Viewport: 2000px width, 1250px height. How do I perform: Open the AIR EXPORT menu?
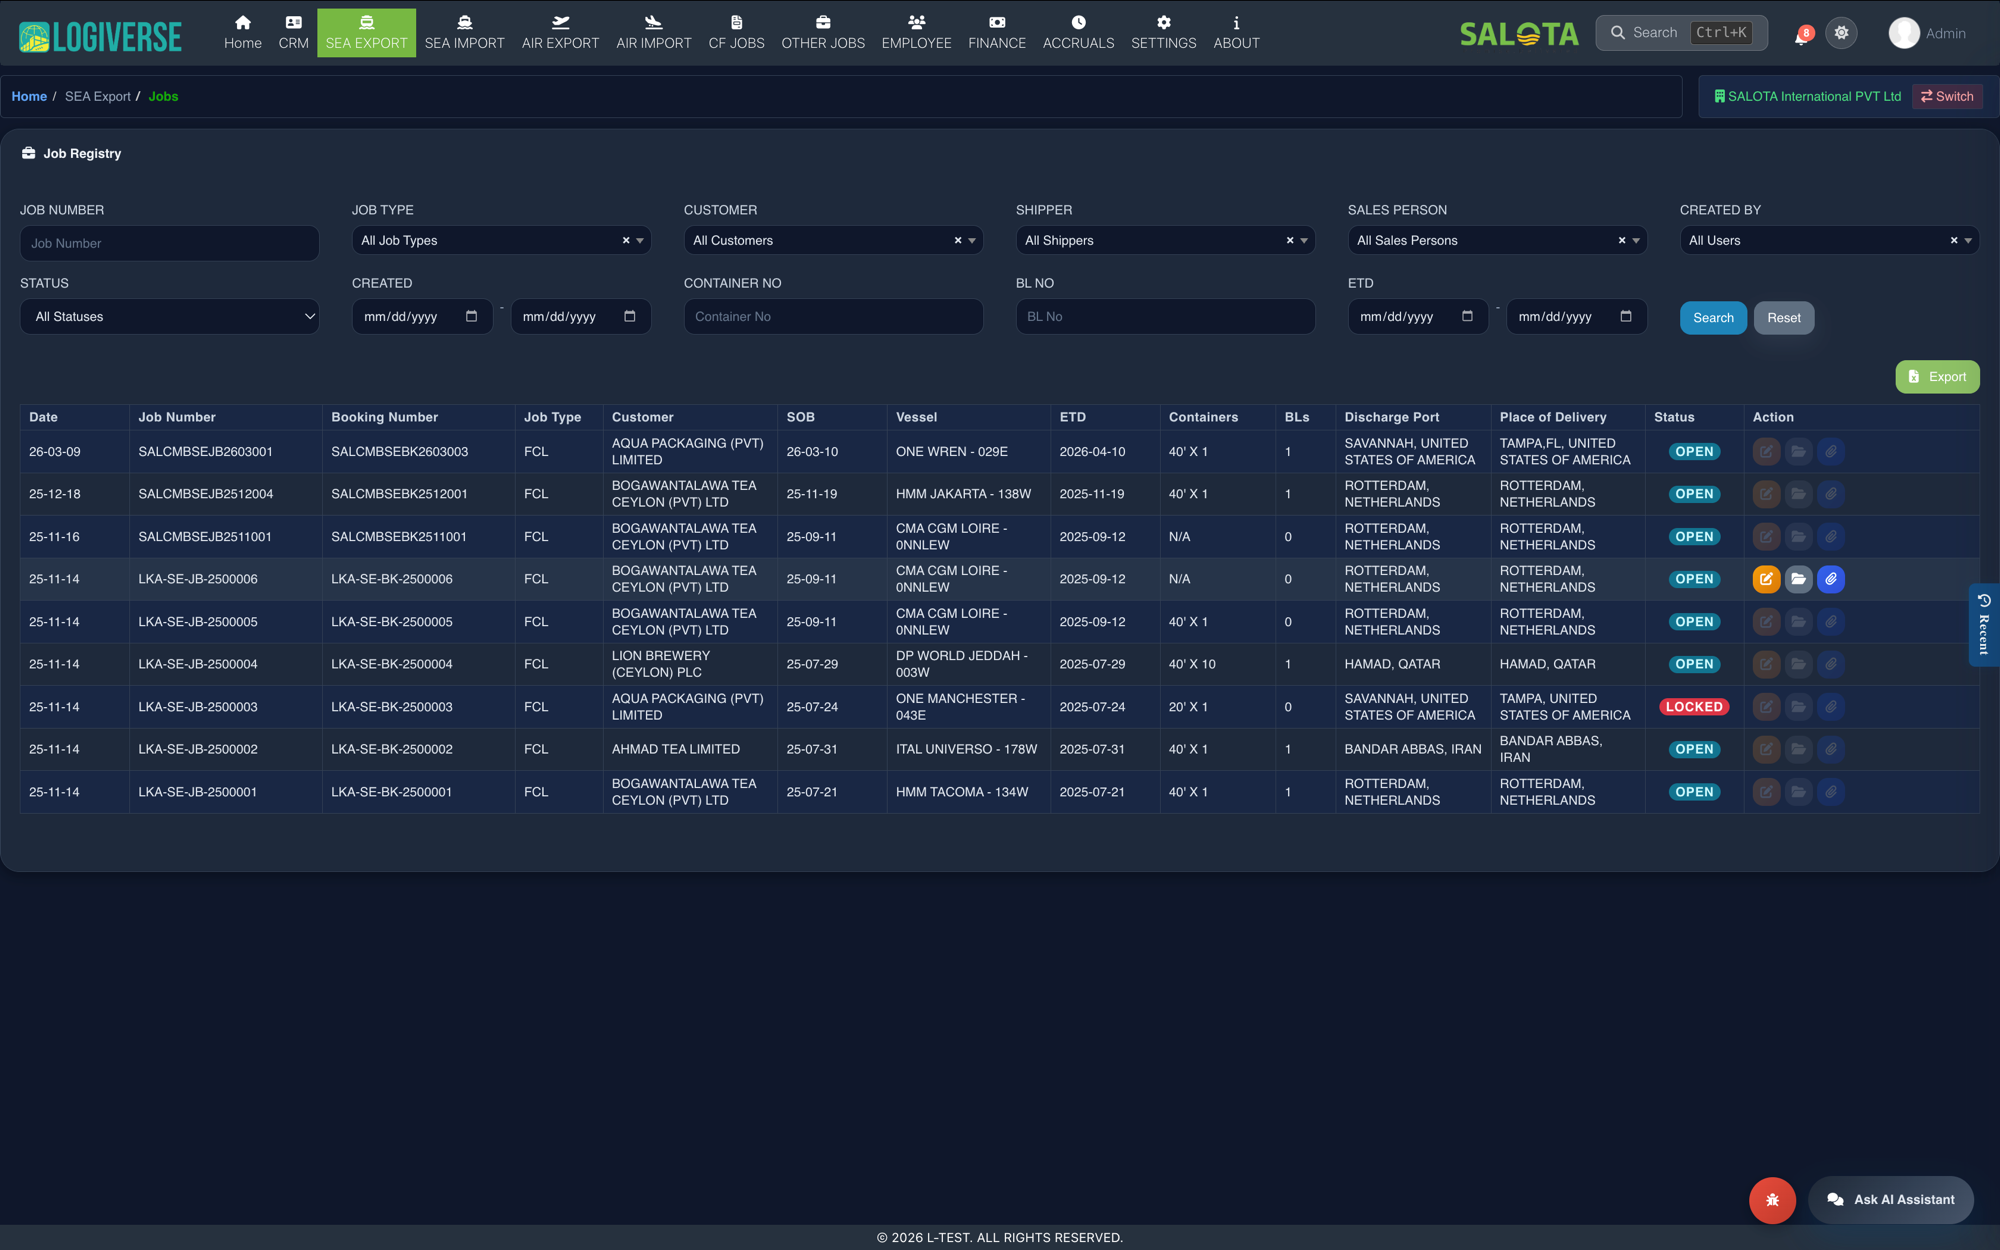(560, 33)
